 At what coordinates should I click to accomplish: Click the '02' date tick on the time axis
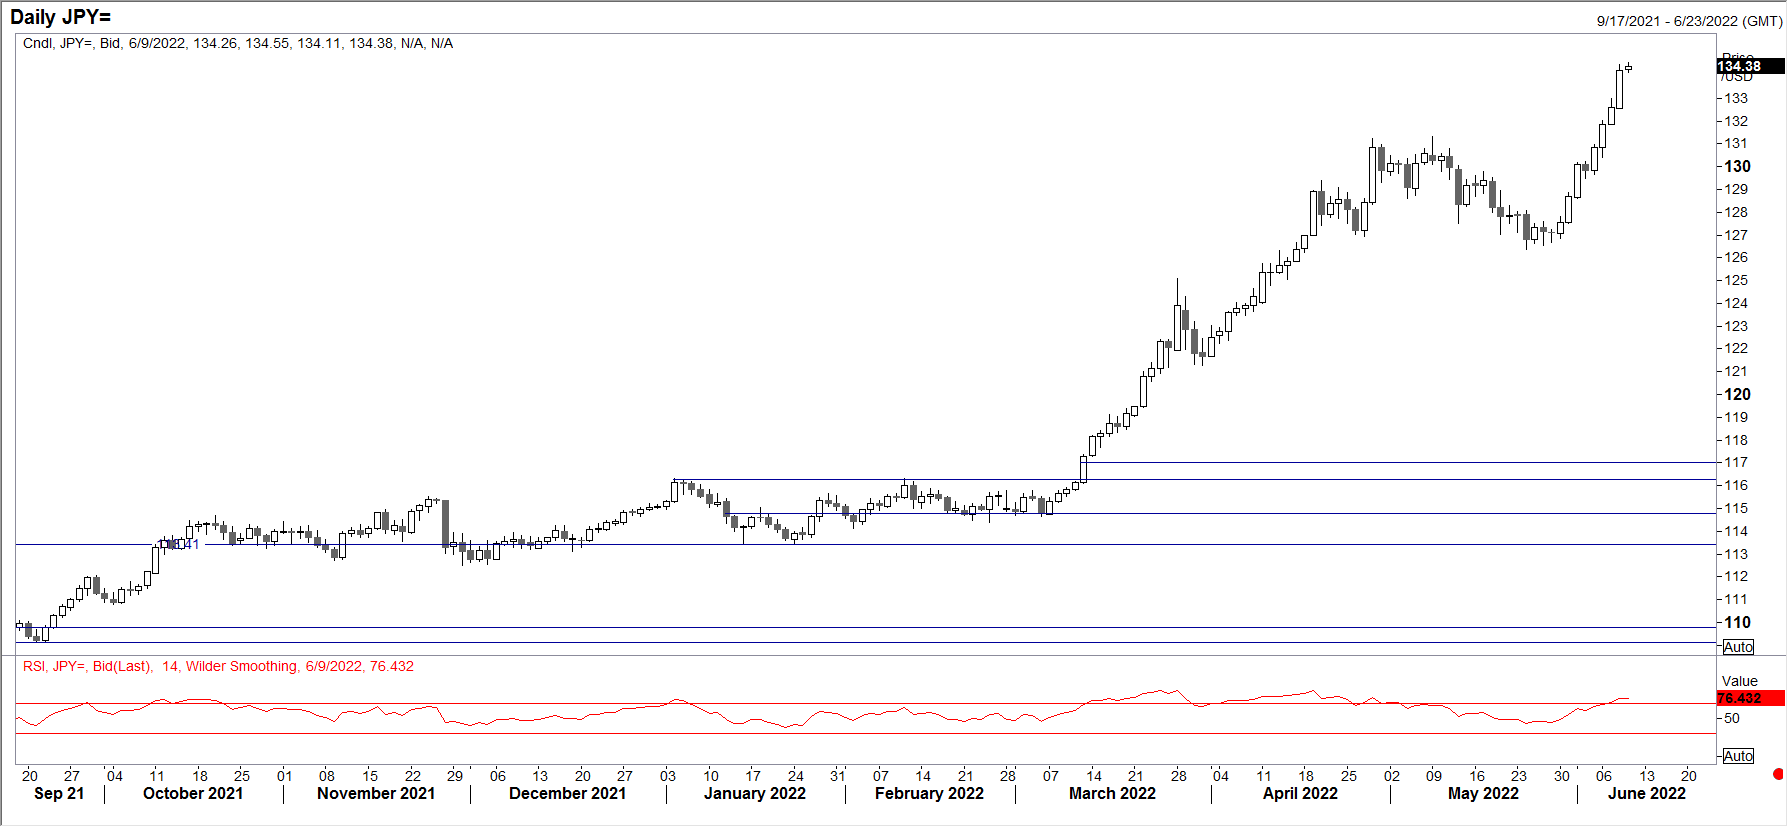pyautogui.click(x=1392, y=775)
